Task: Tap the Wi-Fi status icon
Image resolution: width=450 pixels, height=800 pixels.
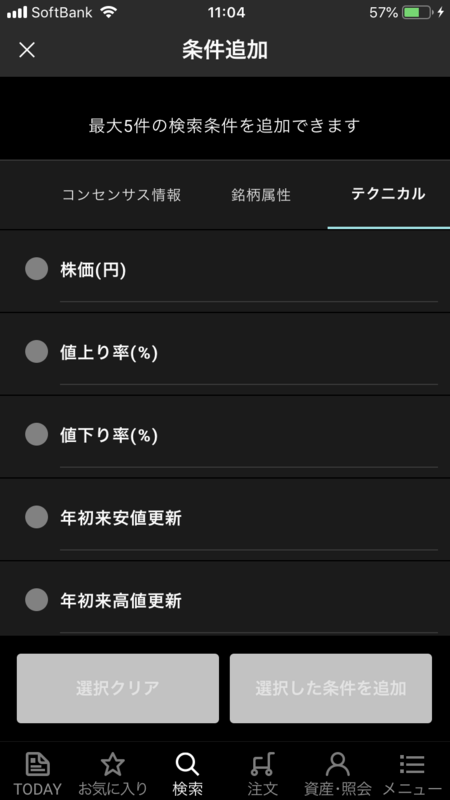Action: [x=109, y=12]
